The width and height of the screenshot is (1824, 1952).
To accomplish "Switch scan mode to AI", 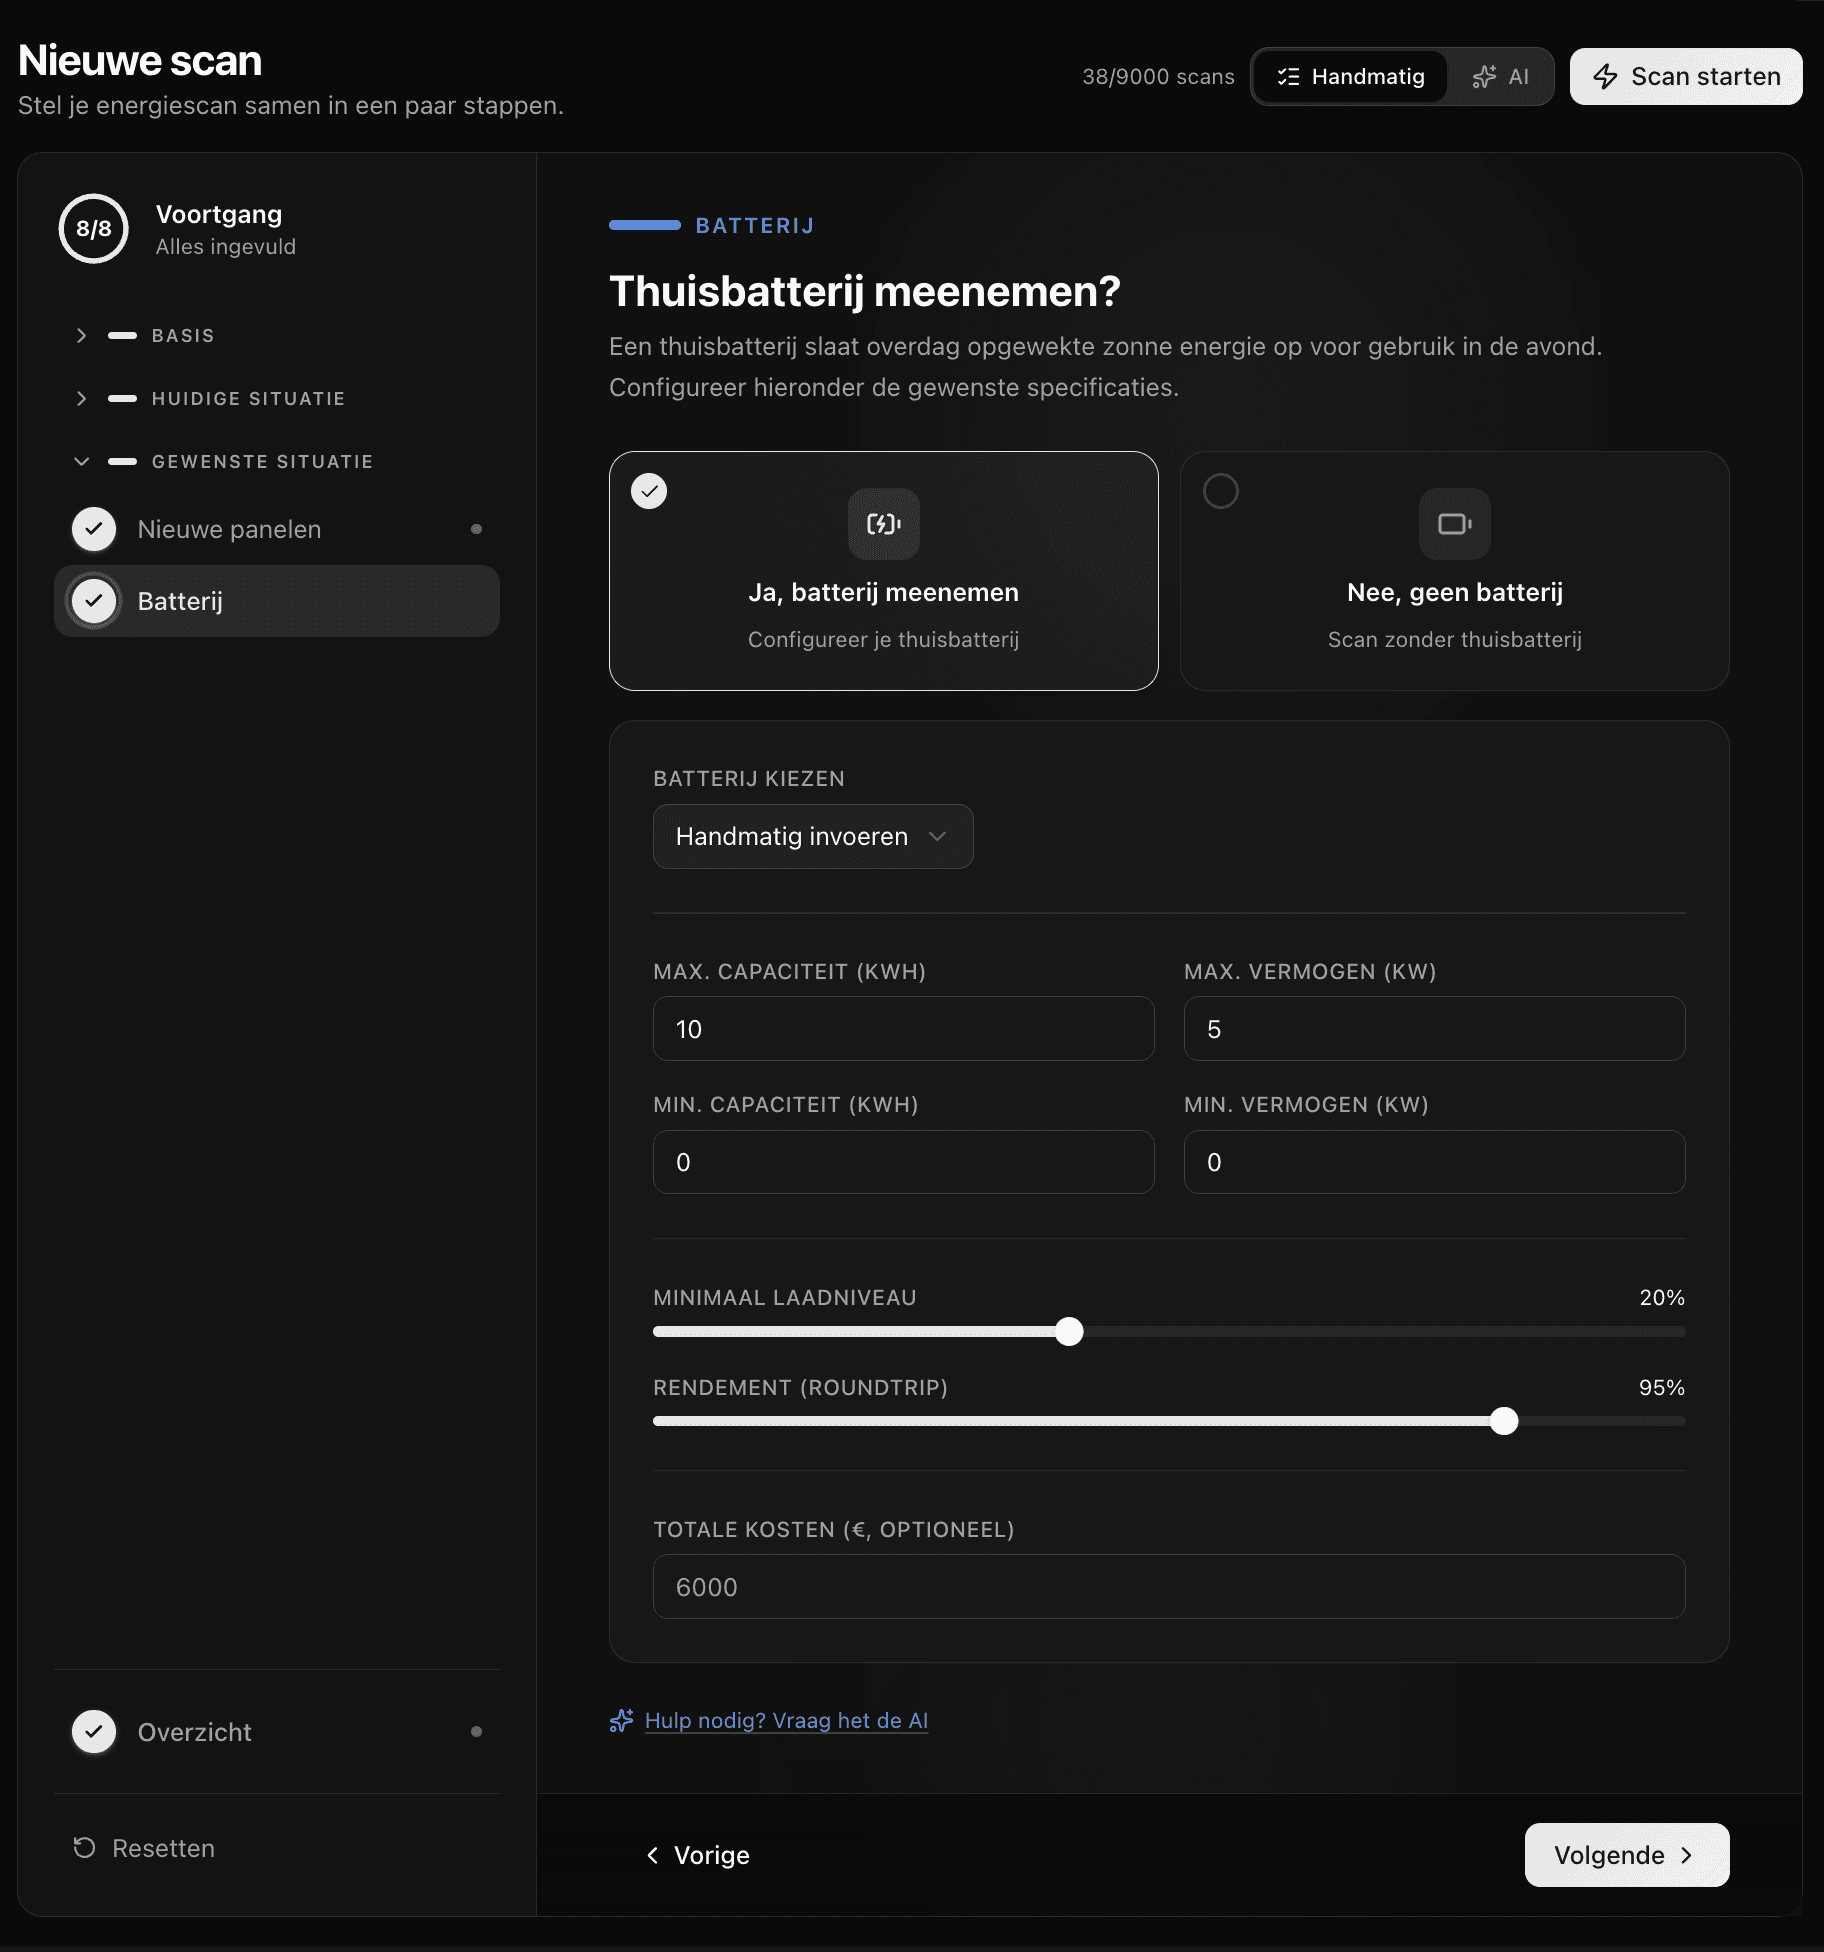I will tap(1503, 76).
